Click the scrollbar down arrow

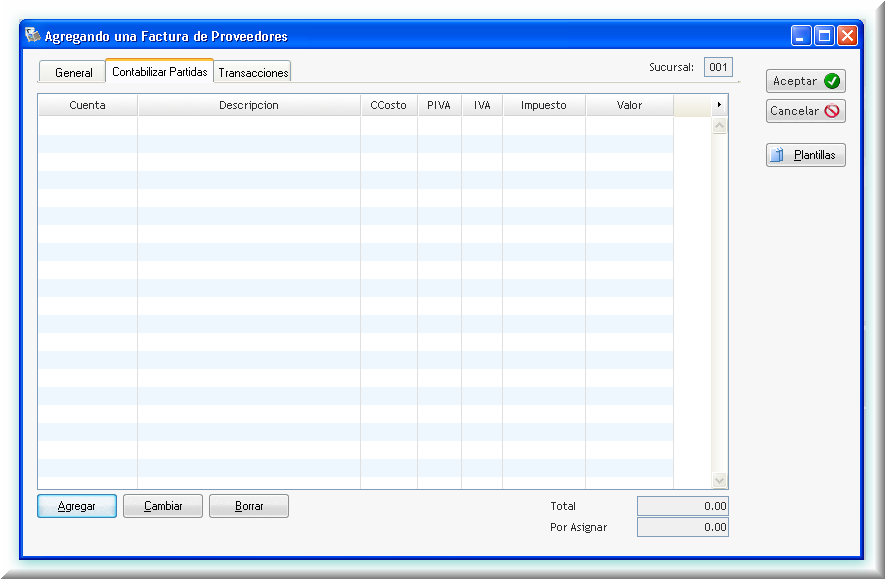pyautogui.click(x=719, y=480)
